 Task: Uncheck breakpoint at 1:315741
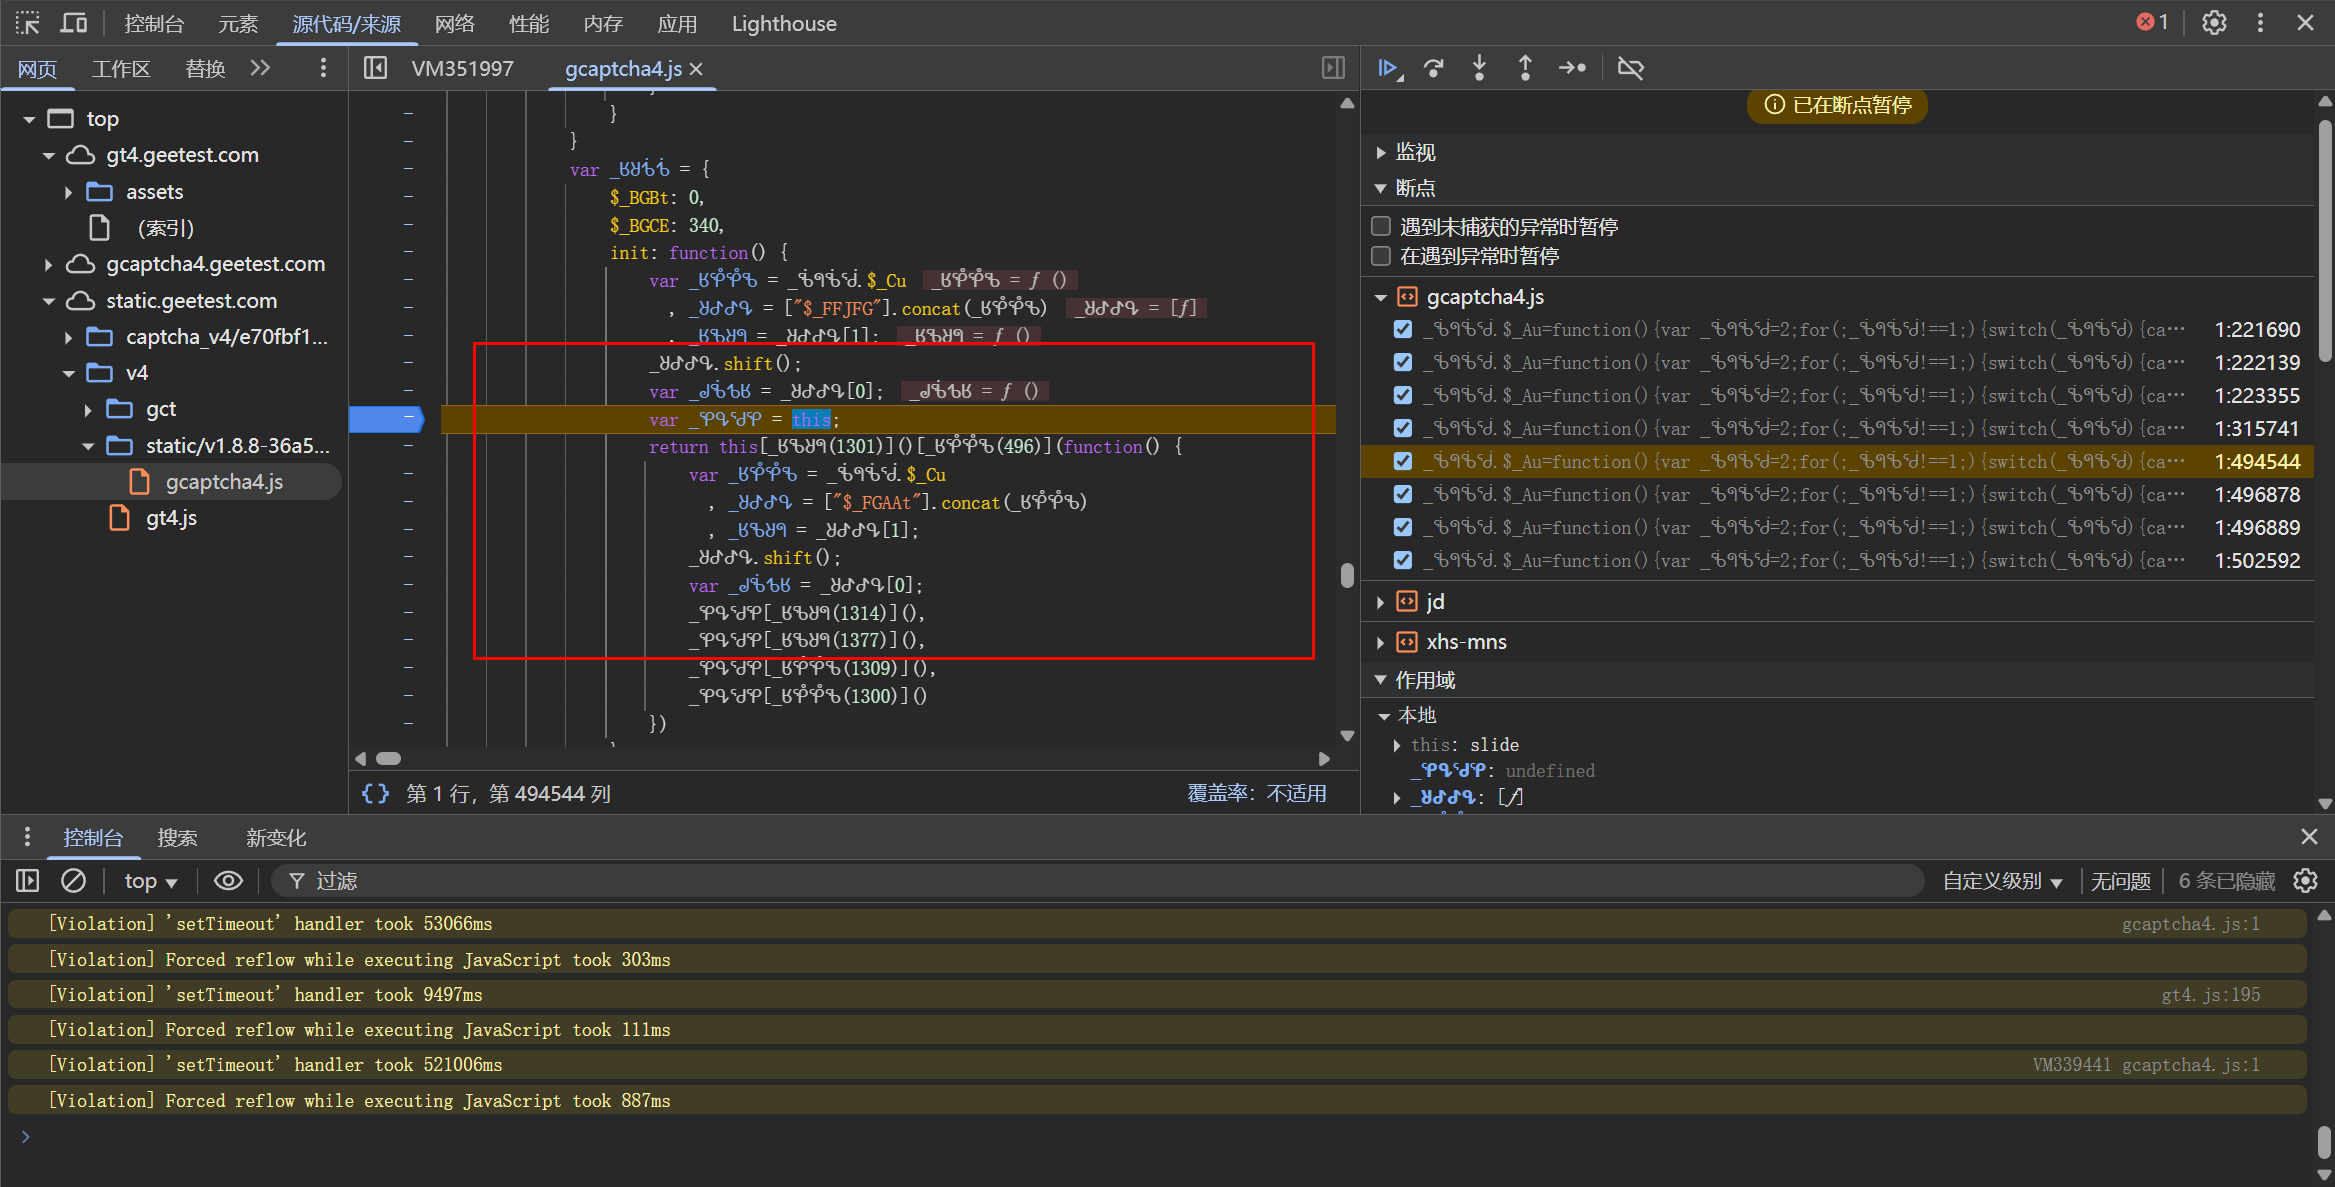tap(1402, 428)
